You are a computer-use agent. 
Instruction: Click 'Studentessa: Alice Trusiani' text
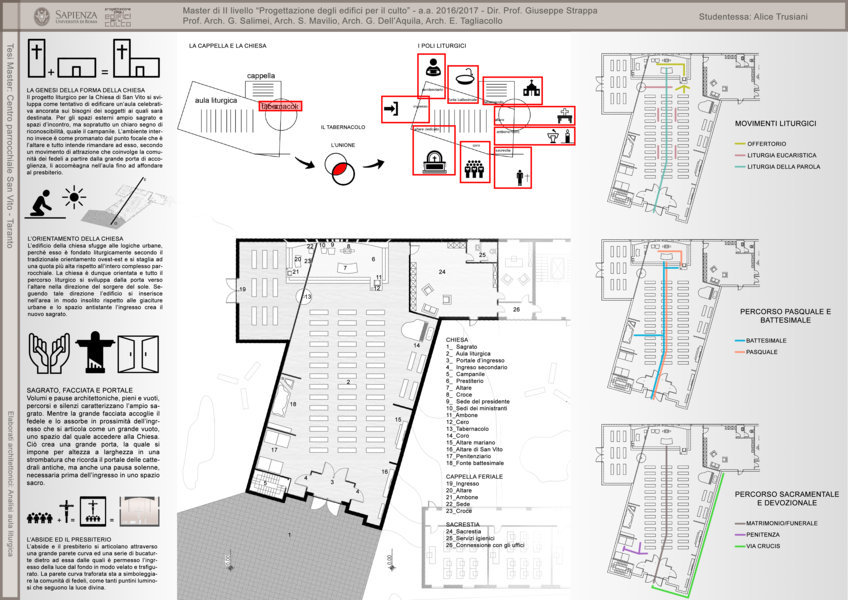(753, 17)
